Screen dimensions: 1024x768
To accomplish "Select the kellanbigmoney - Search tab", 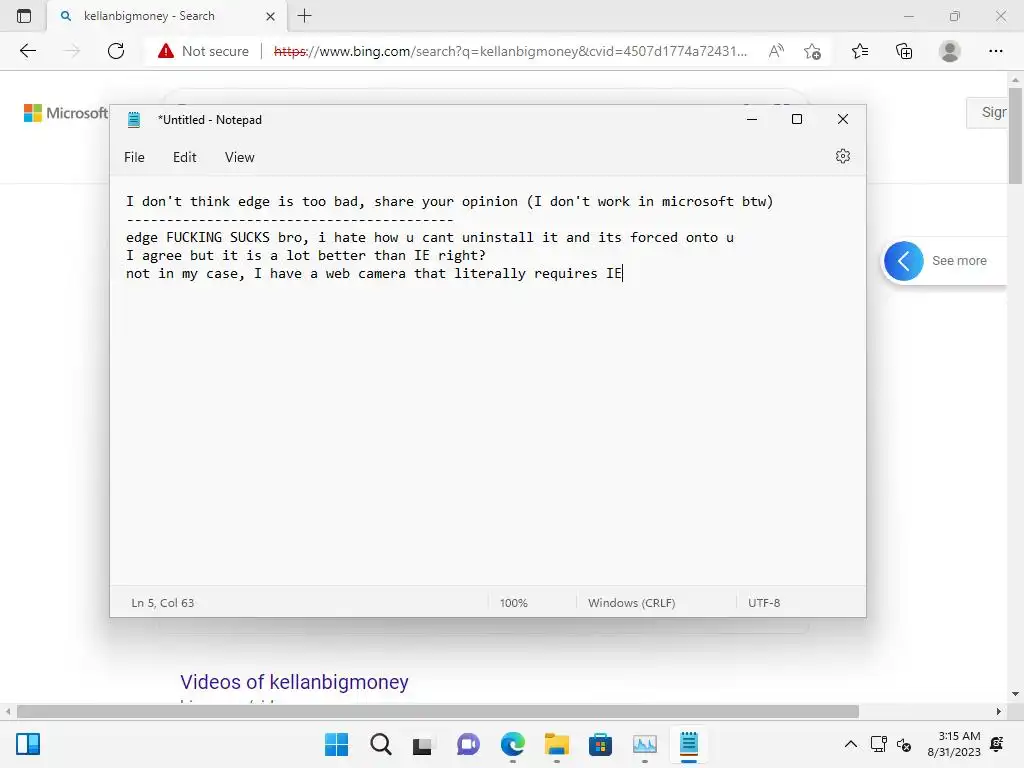I will click(x=167, y=16).
